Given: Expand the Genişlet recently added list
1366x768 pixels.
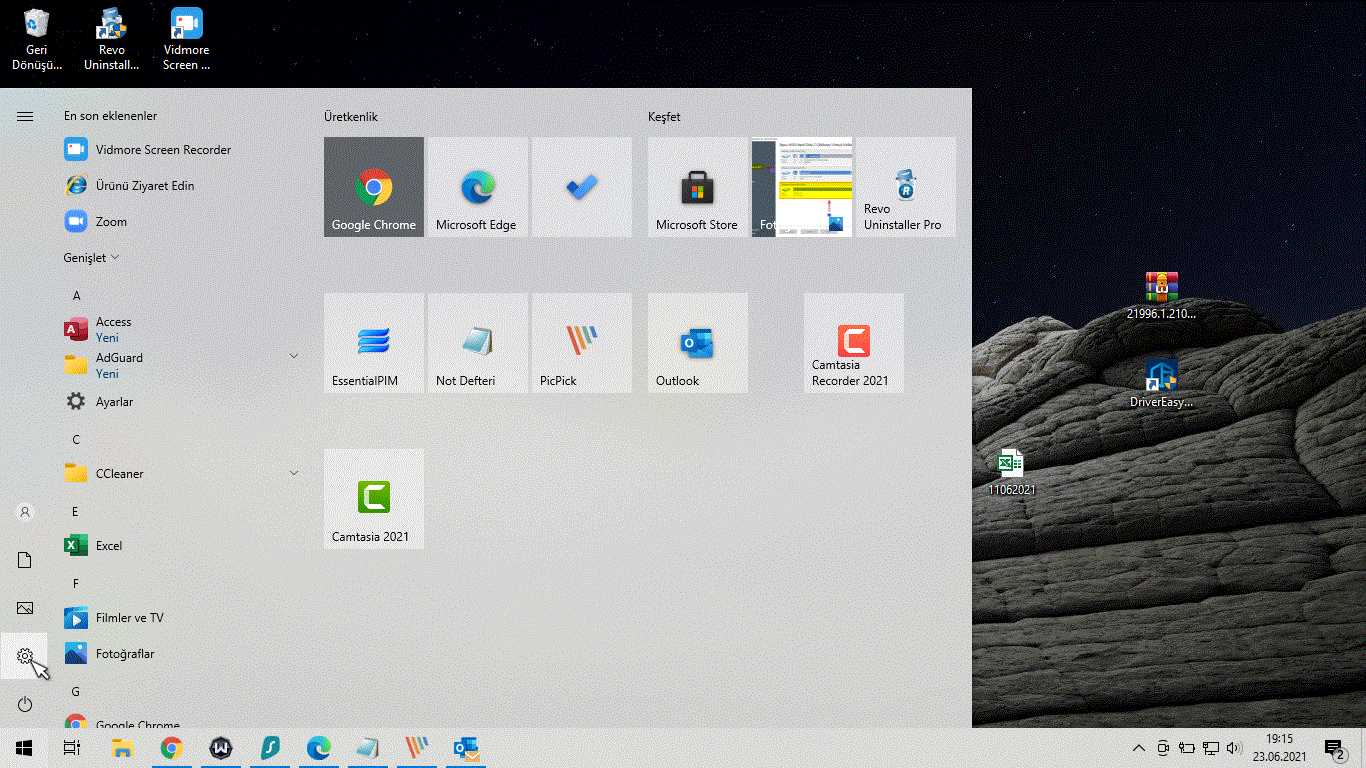Looking at the screenshot, I should [x=91, y=258].
